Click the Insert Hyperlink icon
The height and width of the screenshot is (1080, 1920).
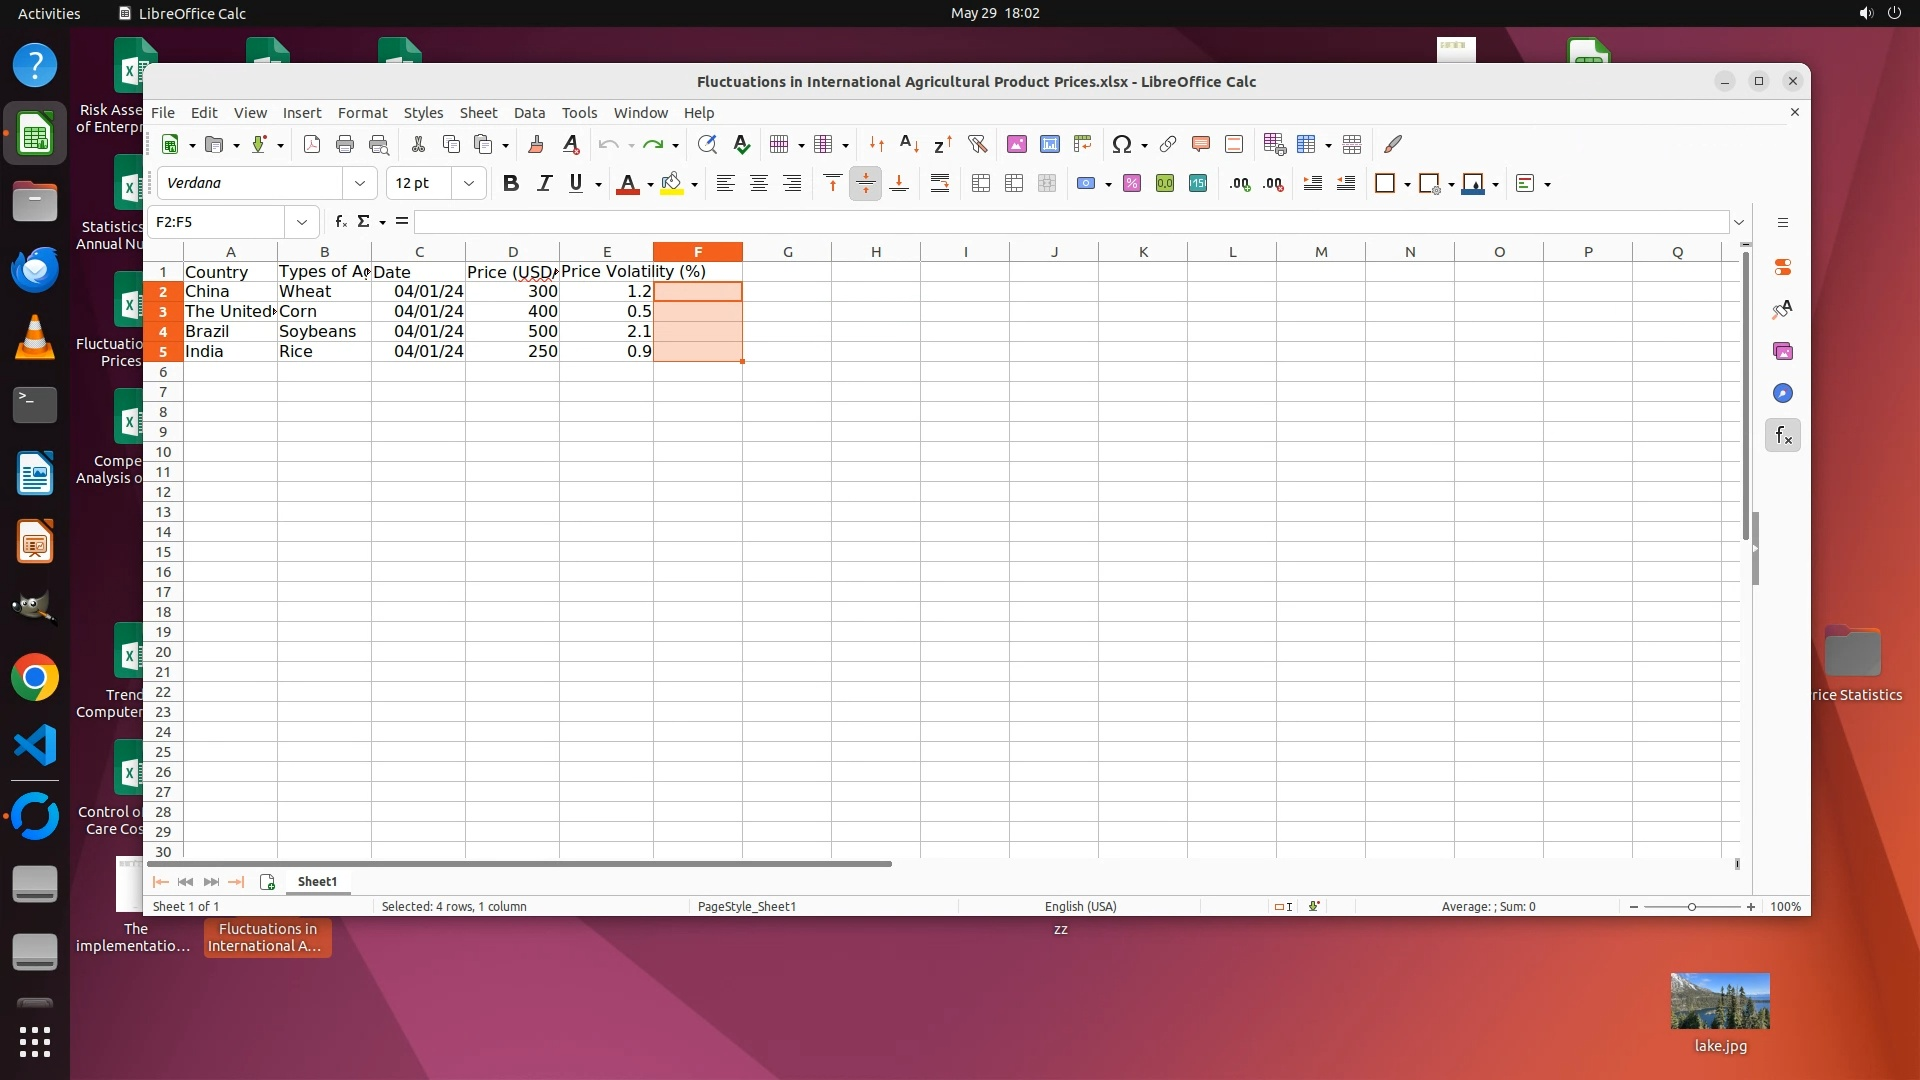(1167, 145)
